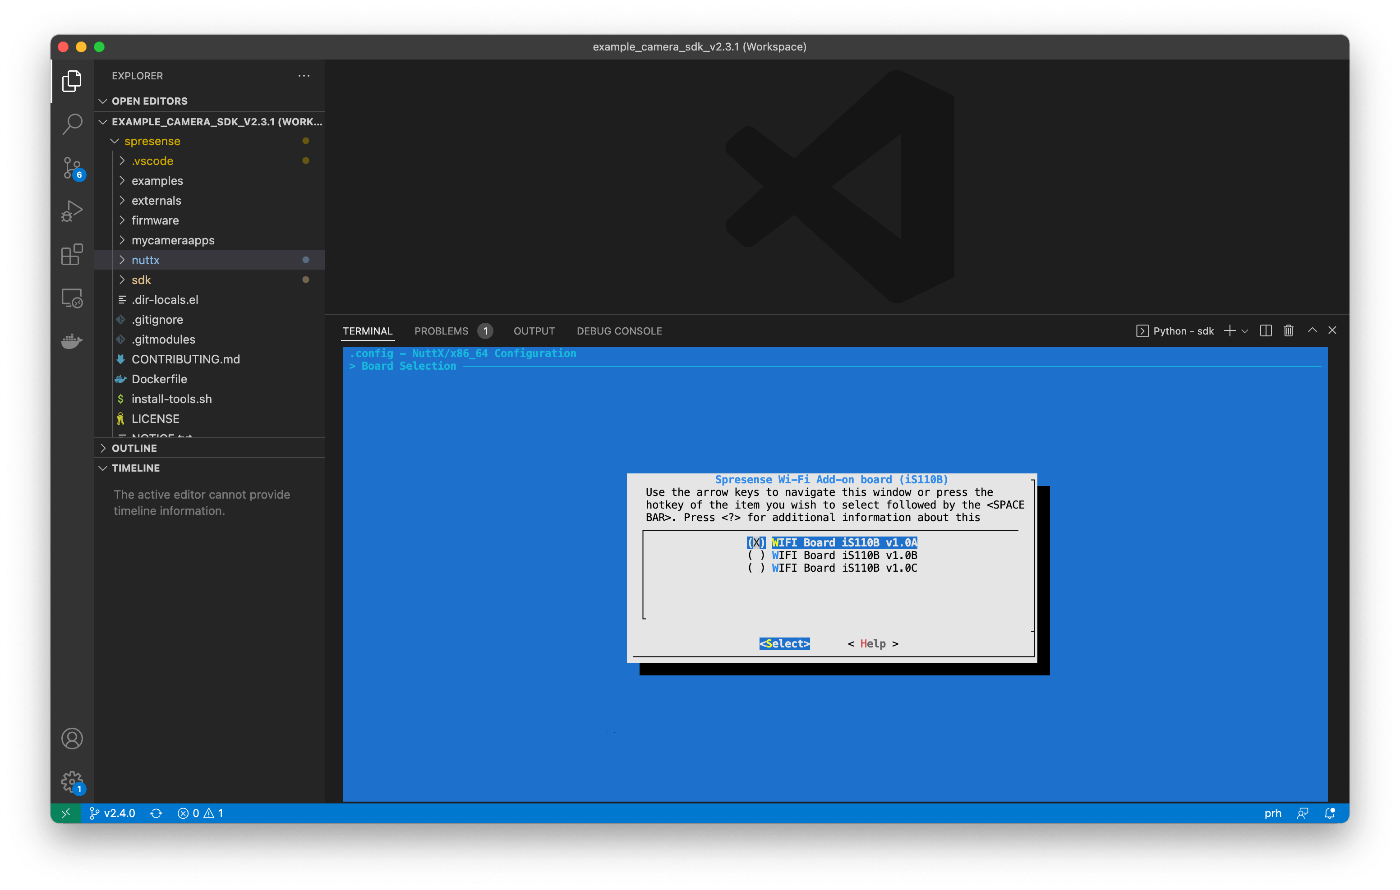Select WIFI Board iS110B v1.0B option
The image size is (1400, 890).
coord(832,555)
